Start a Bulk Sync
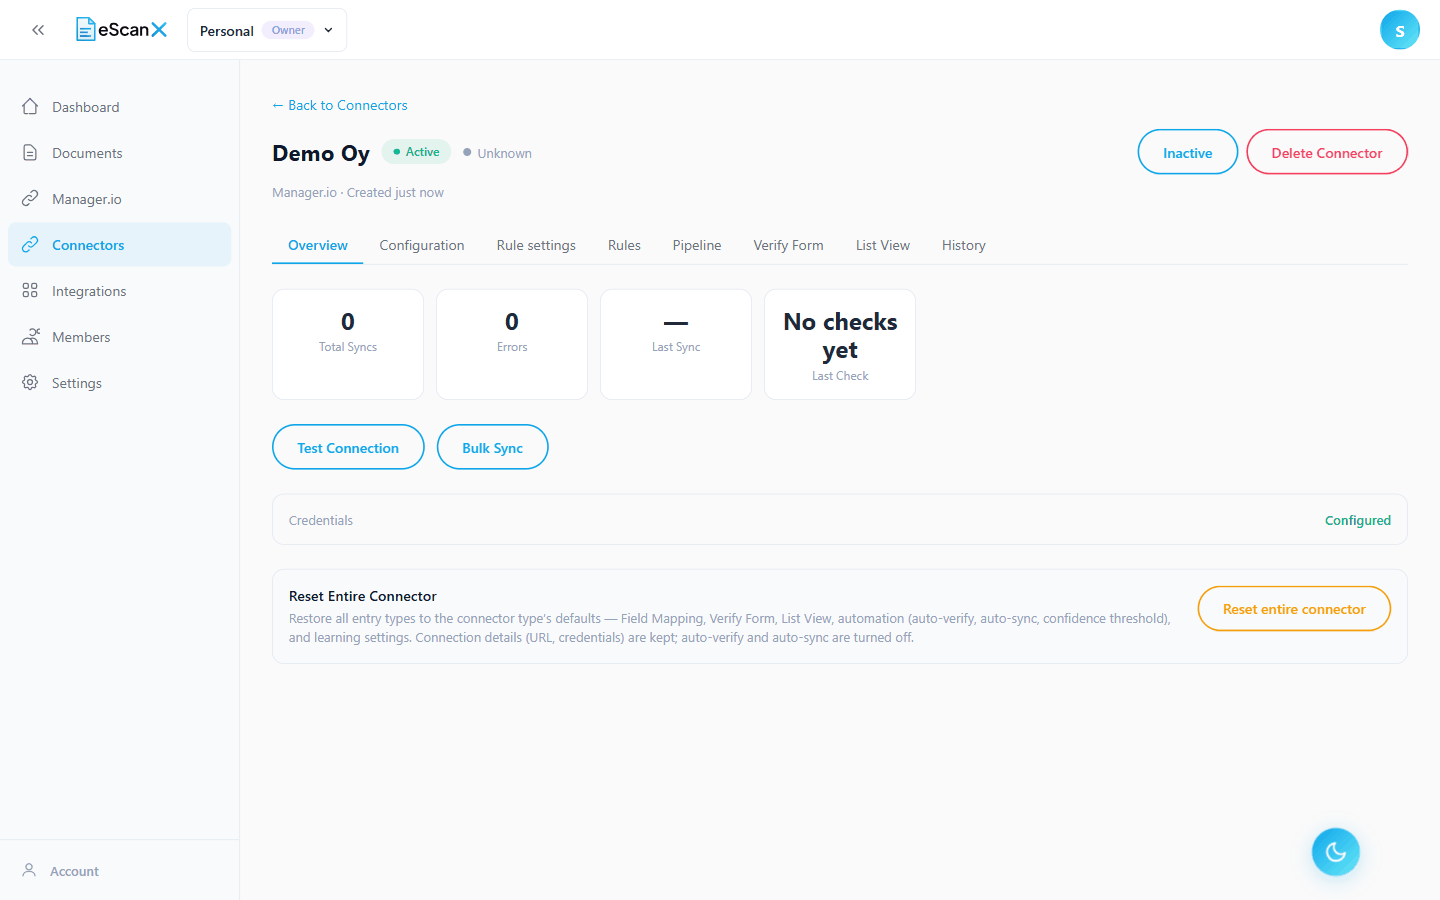Screen dimensions: 1440x900 (493, 447)
